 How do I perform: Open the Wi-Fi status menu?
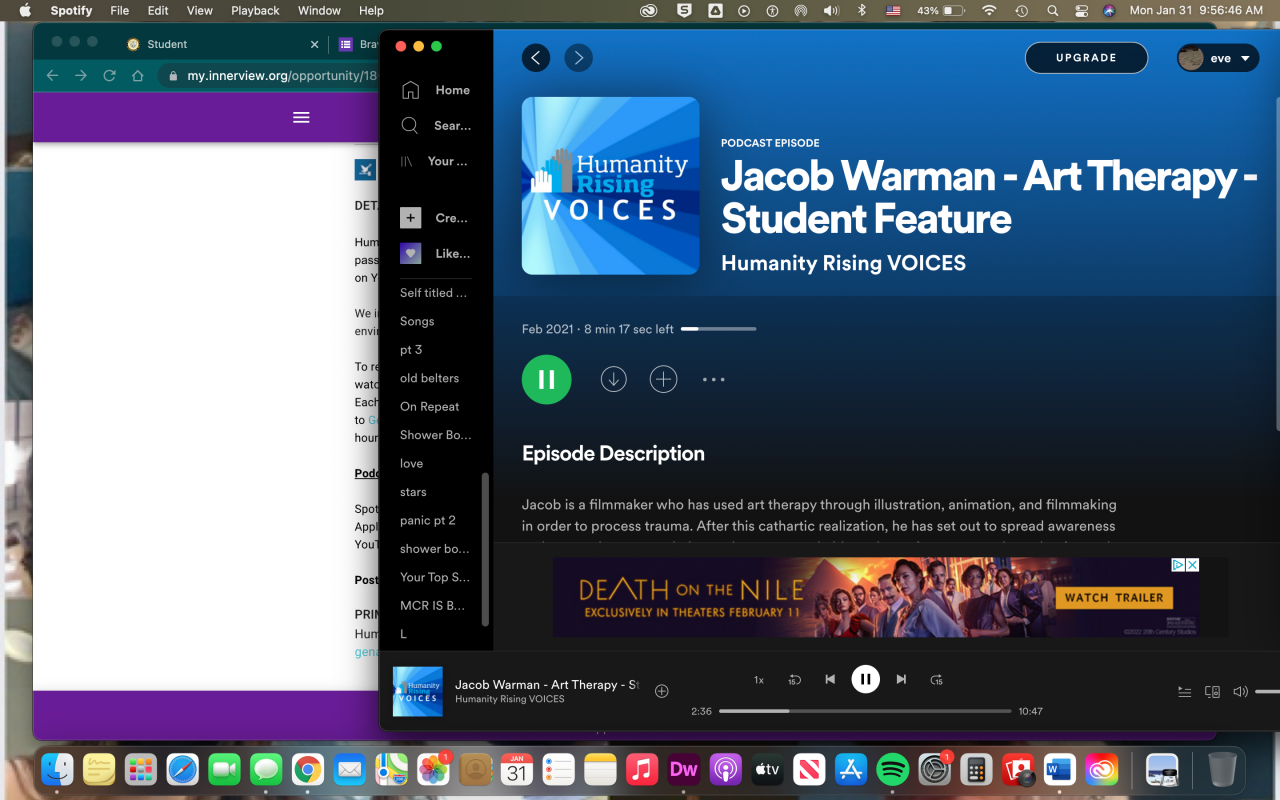tap(989, 11)
